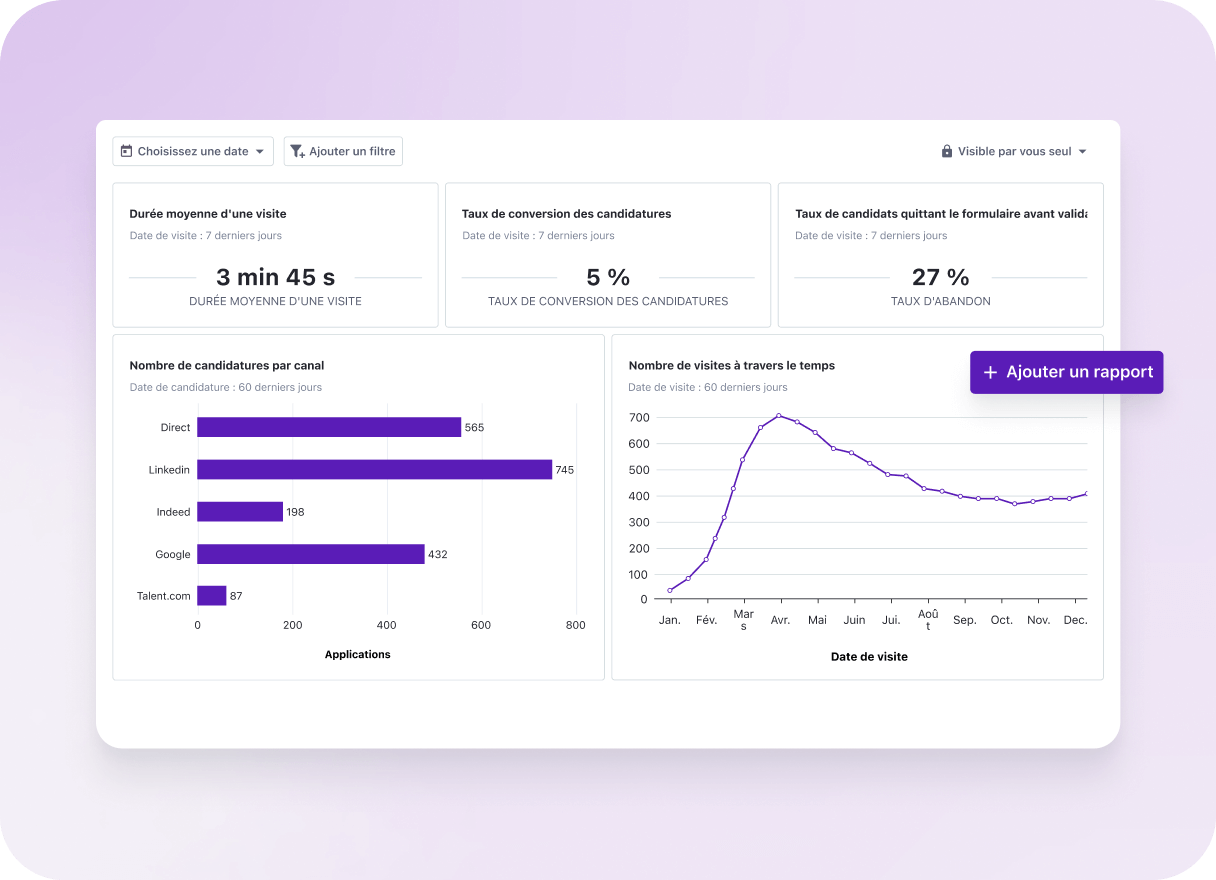1216x880 pixels.
Task: Click the 432 value label
Action: pyautogui.click(x=437, y=554)
